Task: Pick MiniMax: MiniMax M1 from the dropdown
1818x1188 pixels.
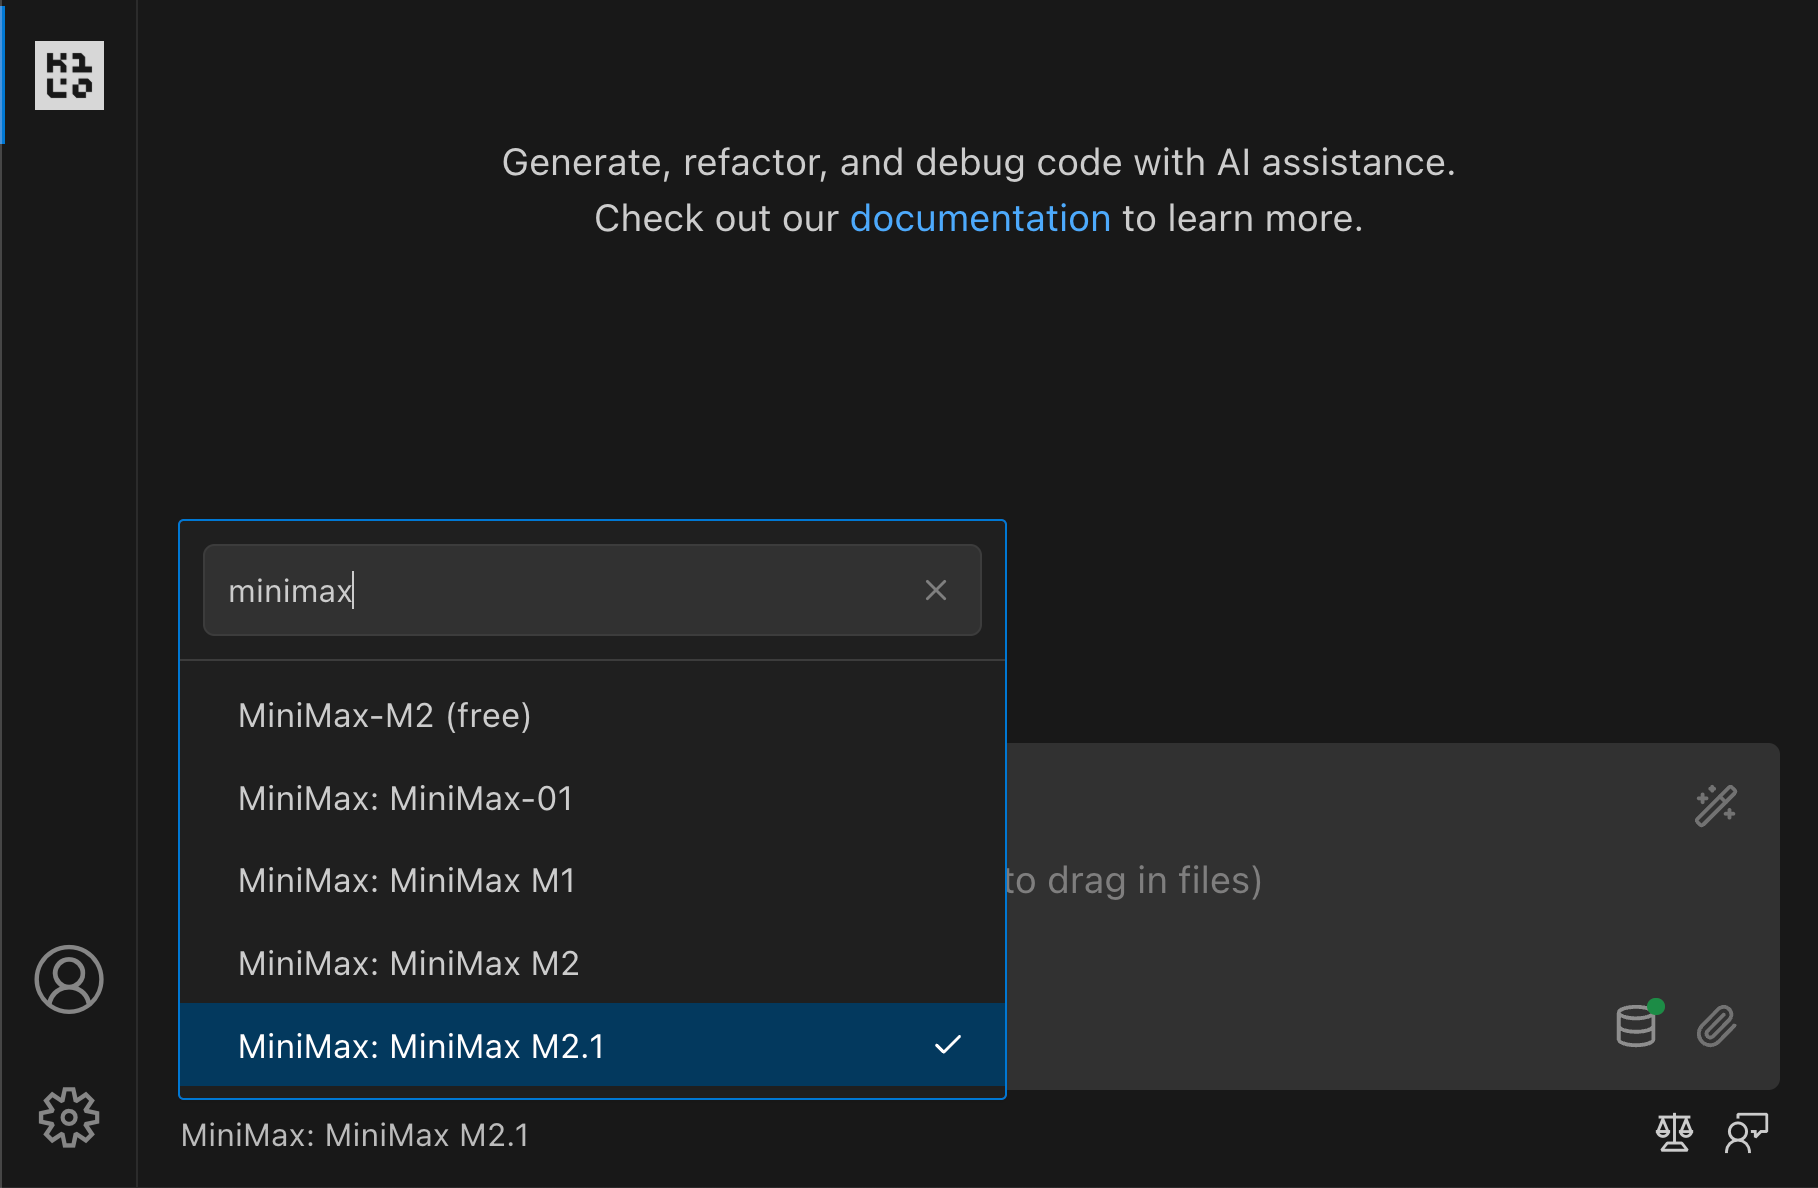Action: pyautogui.click(x=407, y=880)
